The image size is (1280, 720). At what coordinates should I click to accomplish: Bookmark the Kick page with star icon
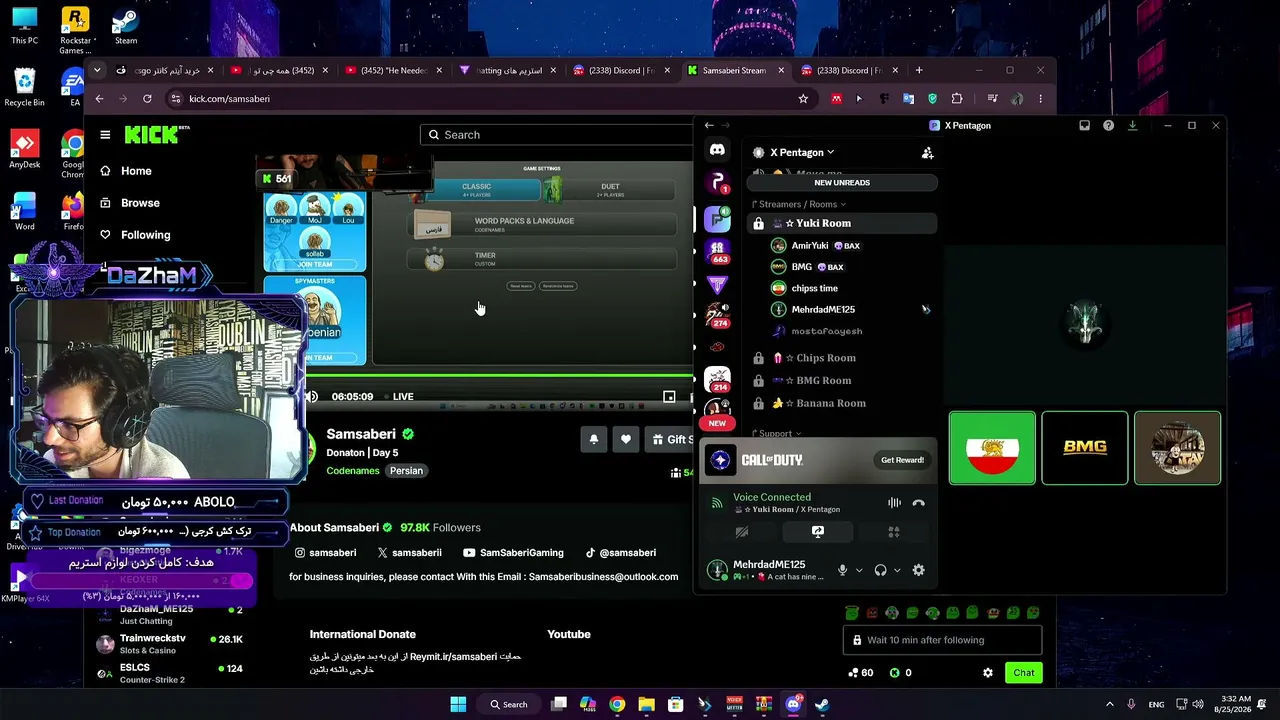tap(803, 99)
